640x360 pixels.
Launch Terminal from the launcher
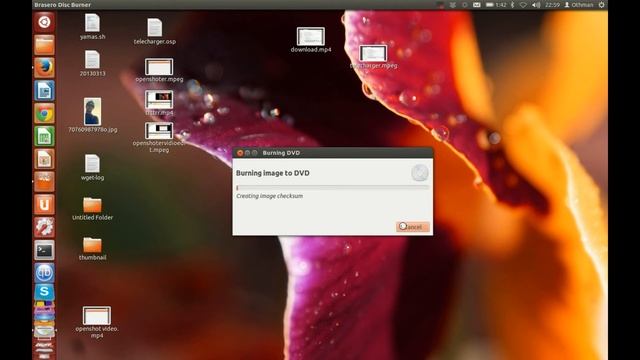tap(44, 250)
